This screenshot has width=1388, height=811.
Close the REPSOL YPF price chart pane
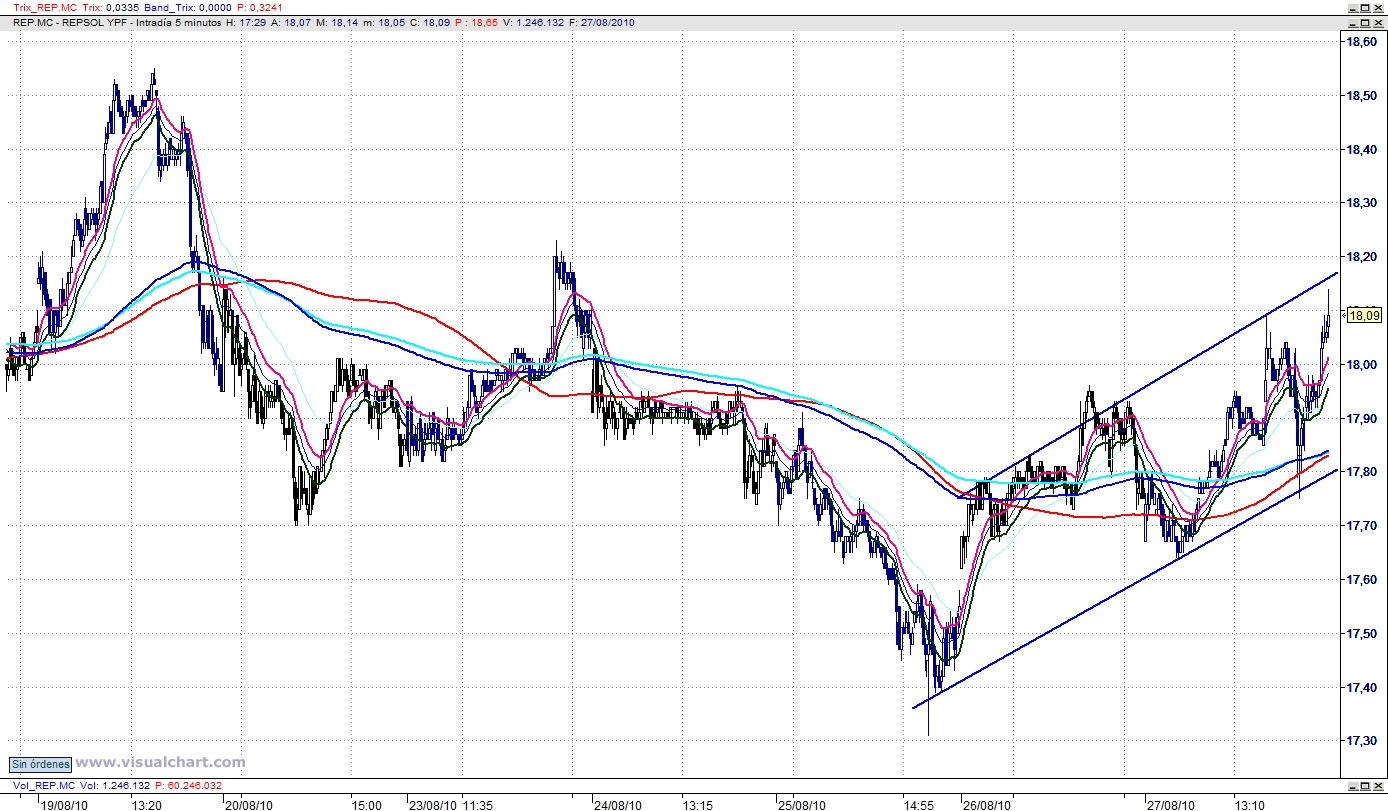[1378, 22]
